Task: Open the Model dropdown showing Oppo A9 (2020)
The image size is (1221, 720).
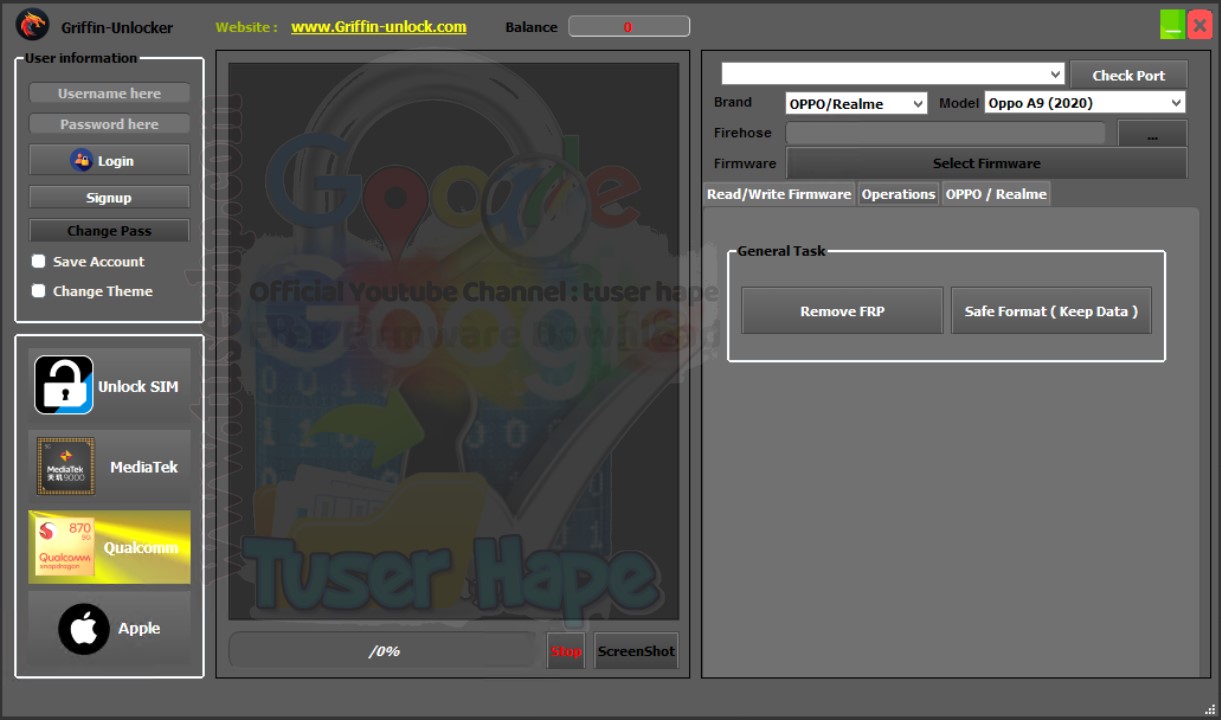Action: (x=1085, y=103)
